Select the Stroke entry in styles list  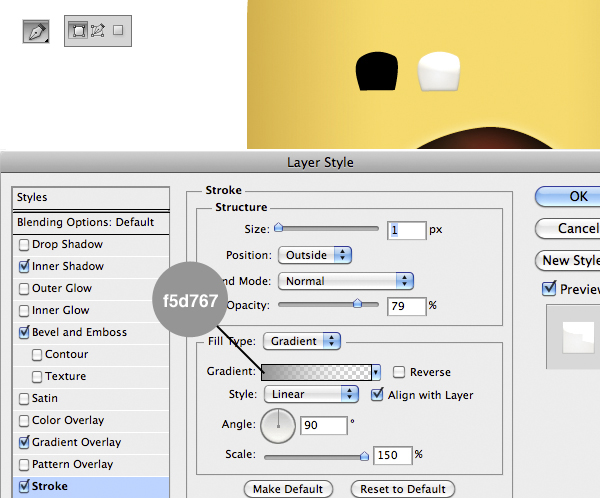[x=50, y=487]
